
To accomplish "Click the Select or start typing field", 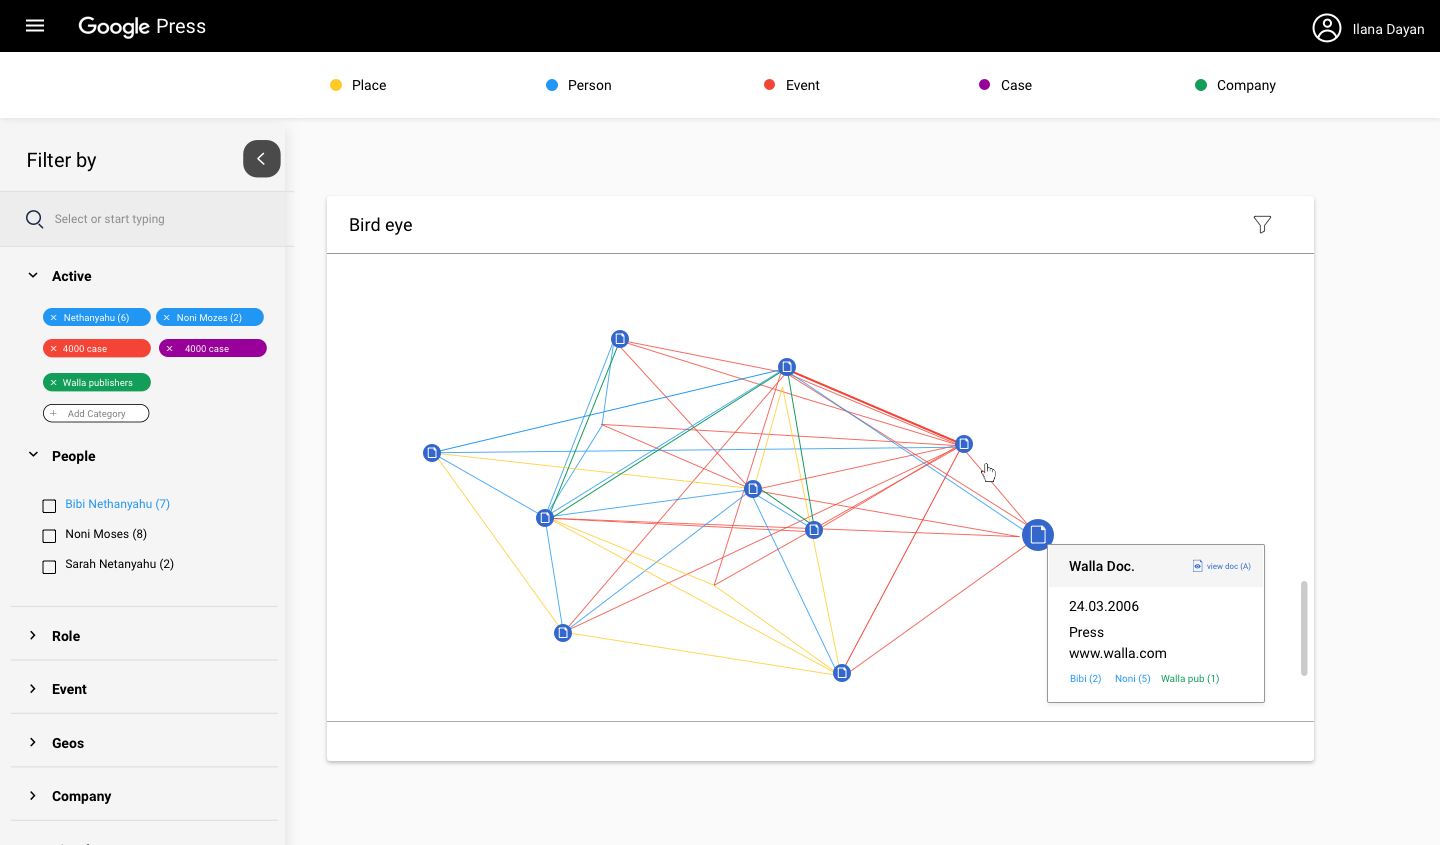I will coord(150,219).
